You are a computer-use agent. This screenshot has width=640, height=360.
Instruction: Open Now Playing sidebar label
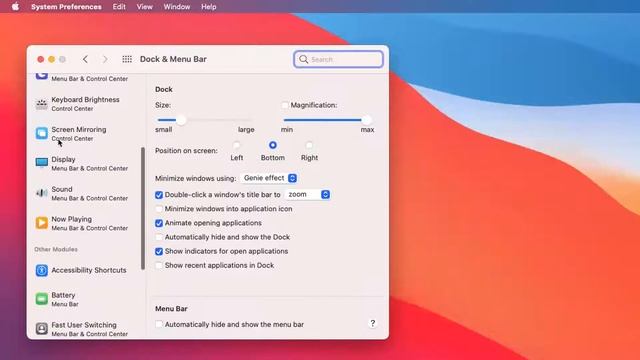click(71, 219)
